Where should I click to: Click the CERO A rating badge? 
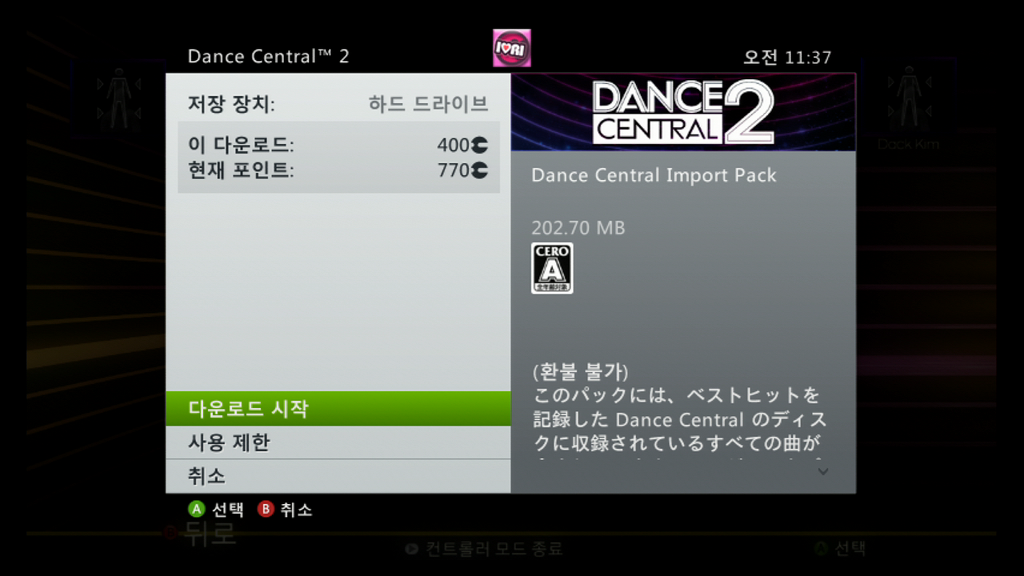(x=552, y=268)
